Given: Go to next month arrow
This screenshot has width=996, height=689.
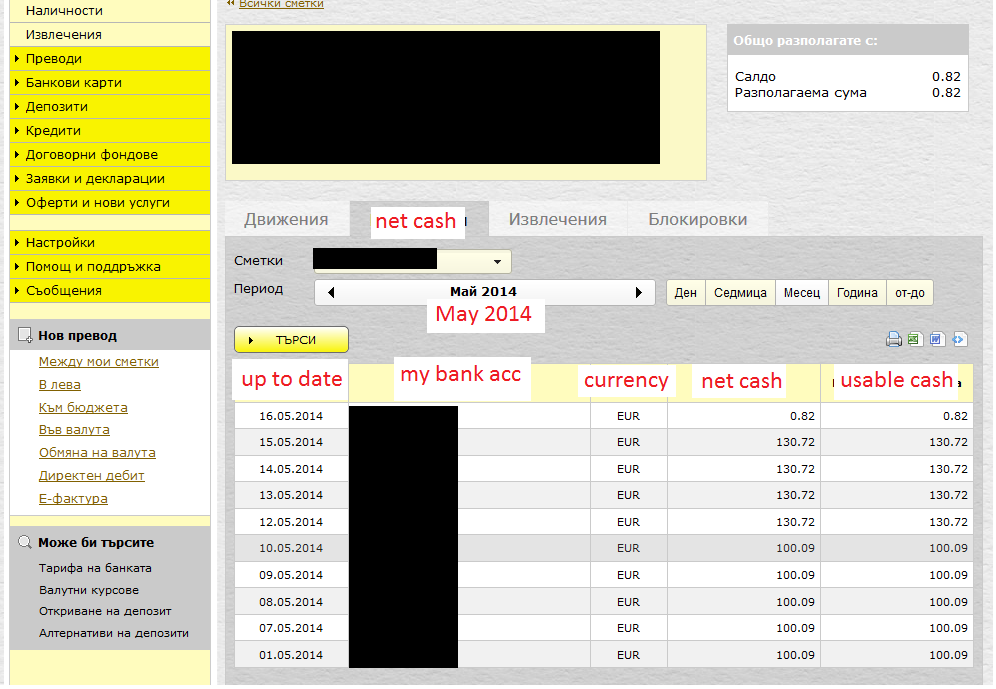Looking at the screenshot, I should (638, 293).
